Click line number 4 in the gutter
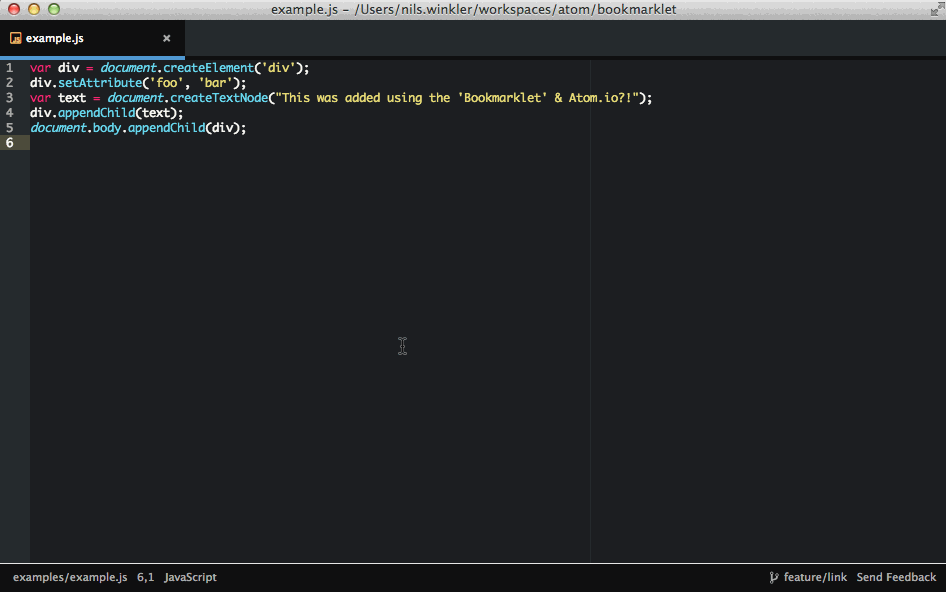The image size is (946, 592). (x=10, y=113)
